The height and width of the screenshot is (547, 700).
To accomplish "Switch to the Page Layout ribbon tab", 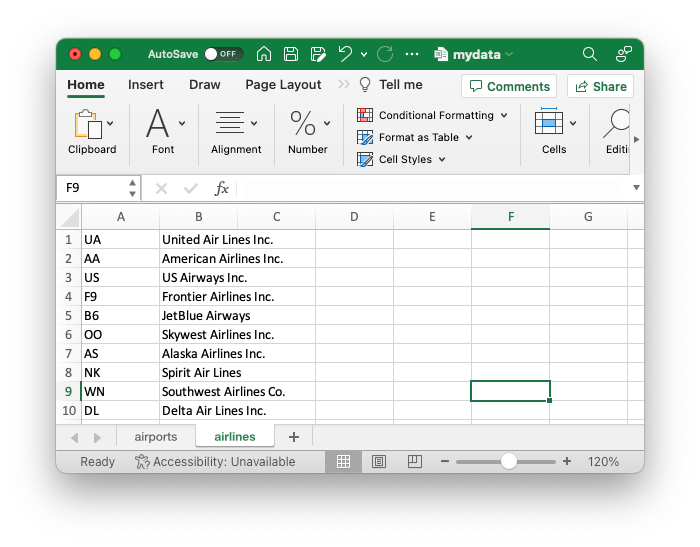I will tap(283, 84).
